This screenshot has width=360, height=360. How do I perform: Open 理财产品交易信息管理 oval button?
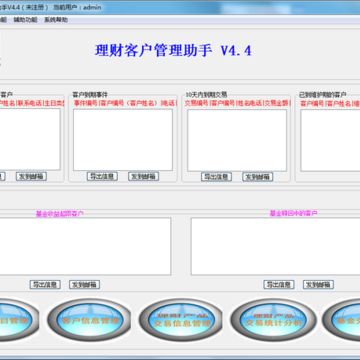[180, 320]
